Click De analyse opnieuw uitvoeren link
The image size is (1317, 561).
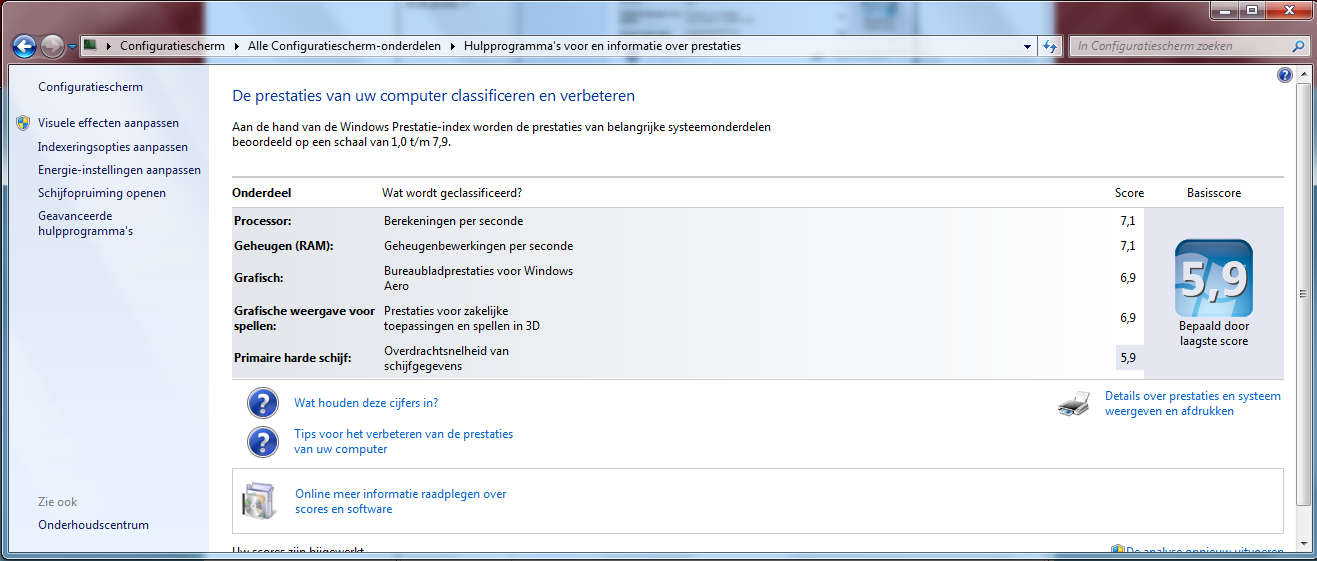pyautogui.click(x=1204, y=551)
